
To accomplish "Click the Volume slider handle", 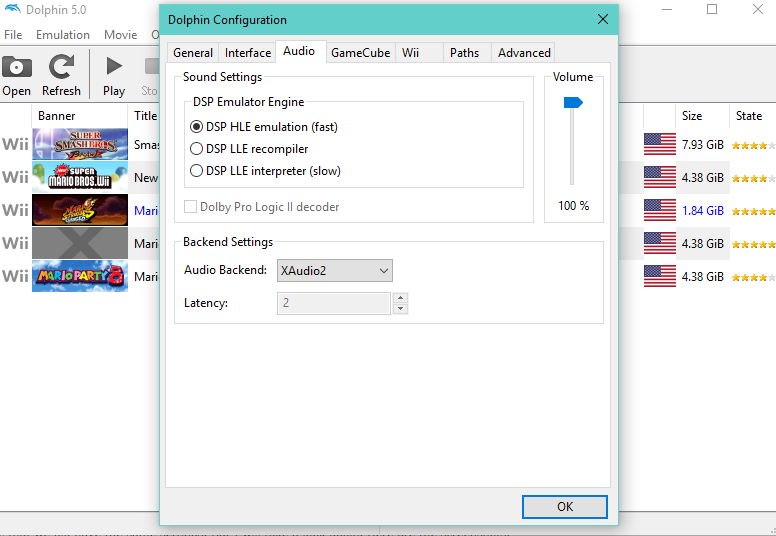I will [x=573, y=102].
